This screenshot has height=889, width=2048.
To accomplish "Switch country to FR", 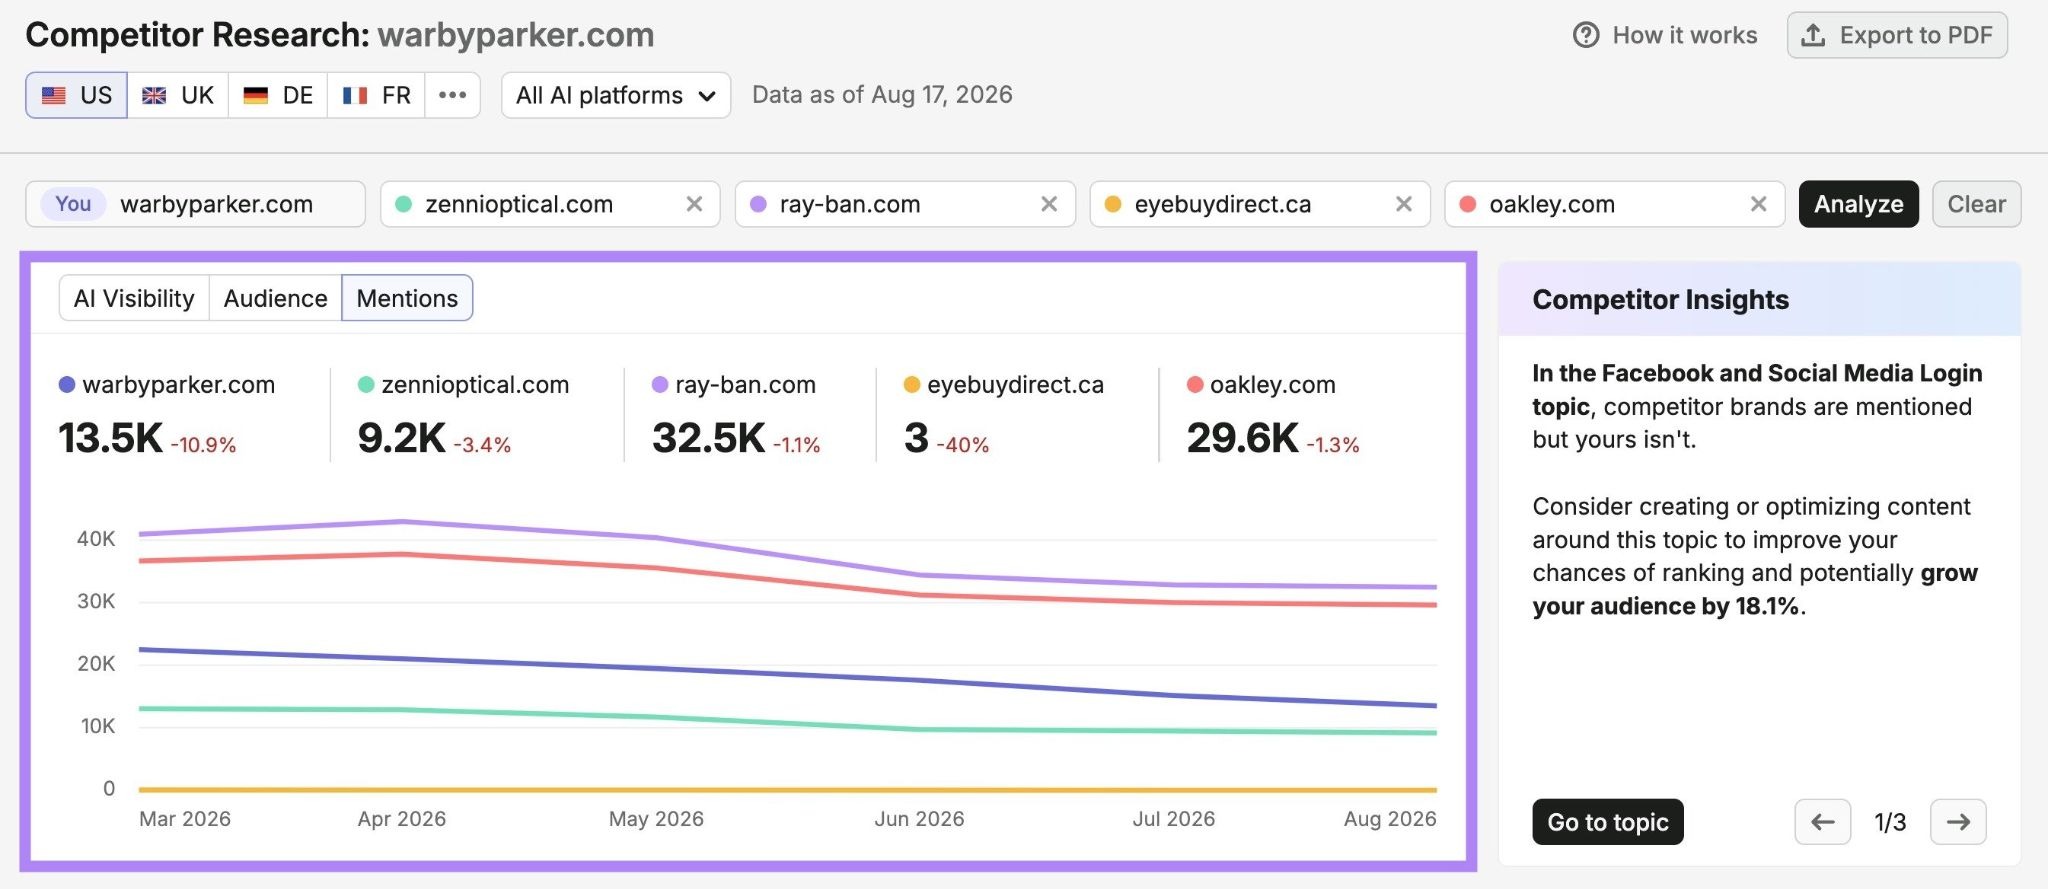I will [x=377, y=95].
